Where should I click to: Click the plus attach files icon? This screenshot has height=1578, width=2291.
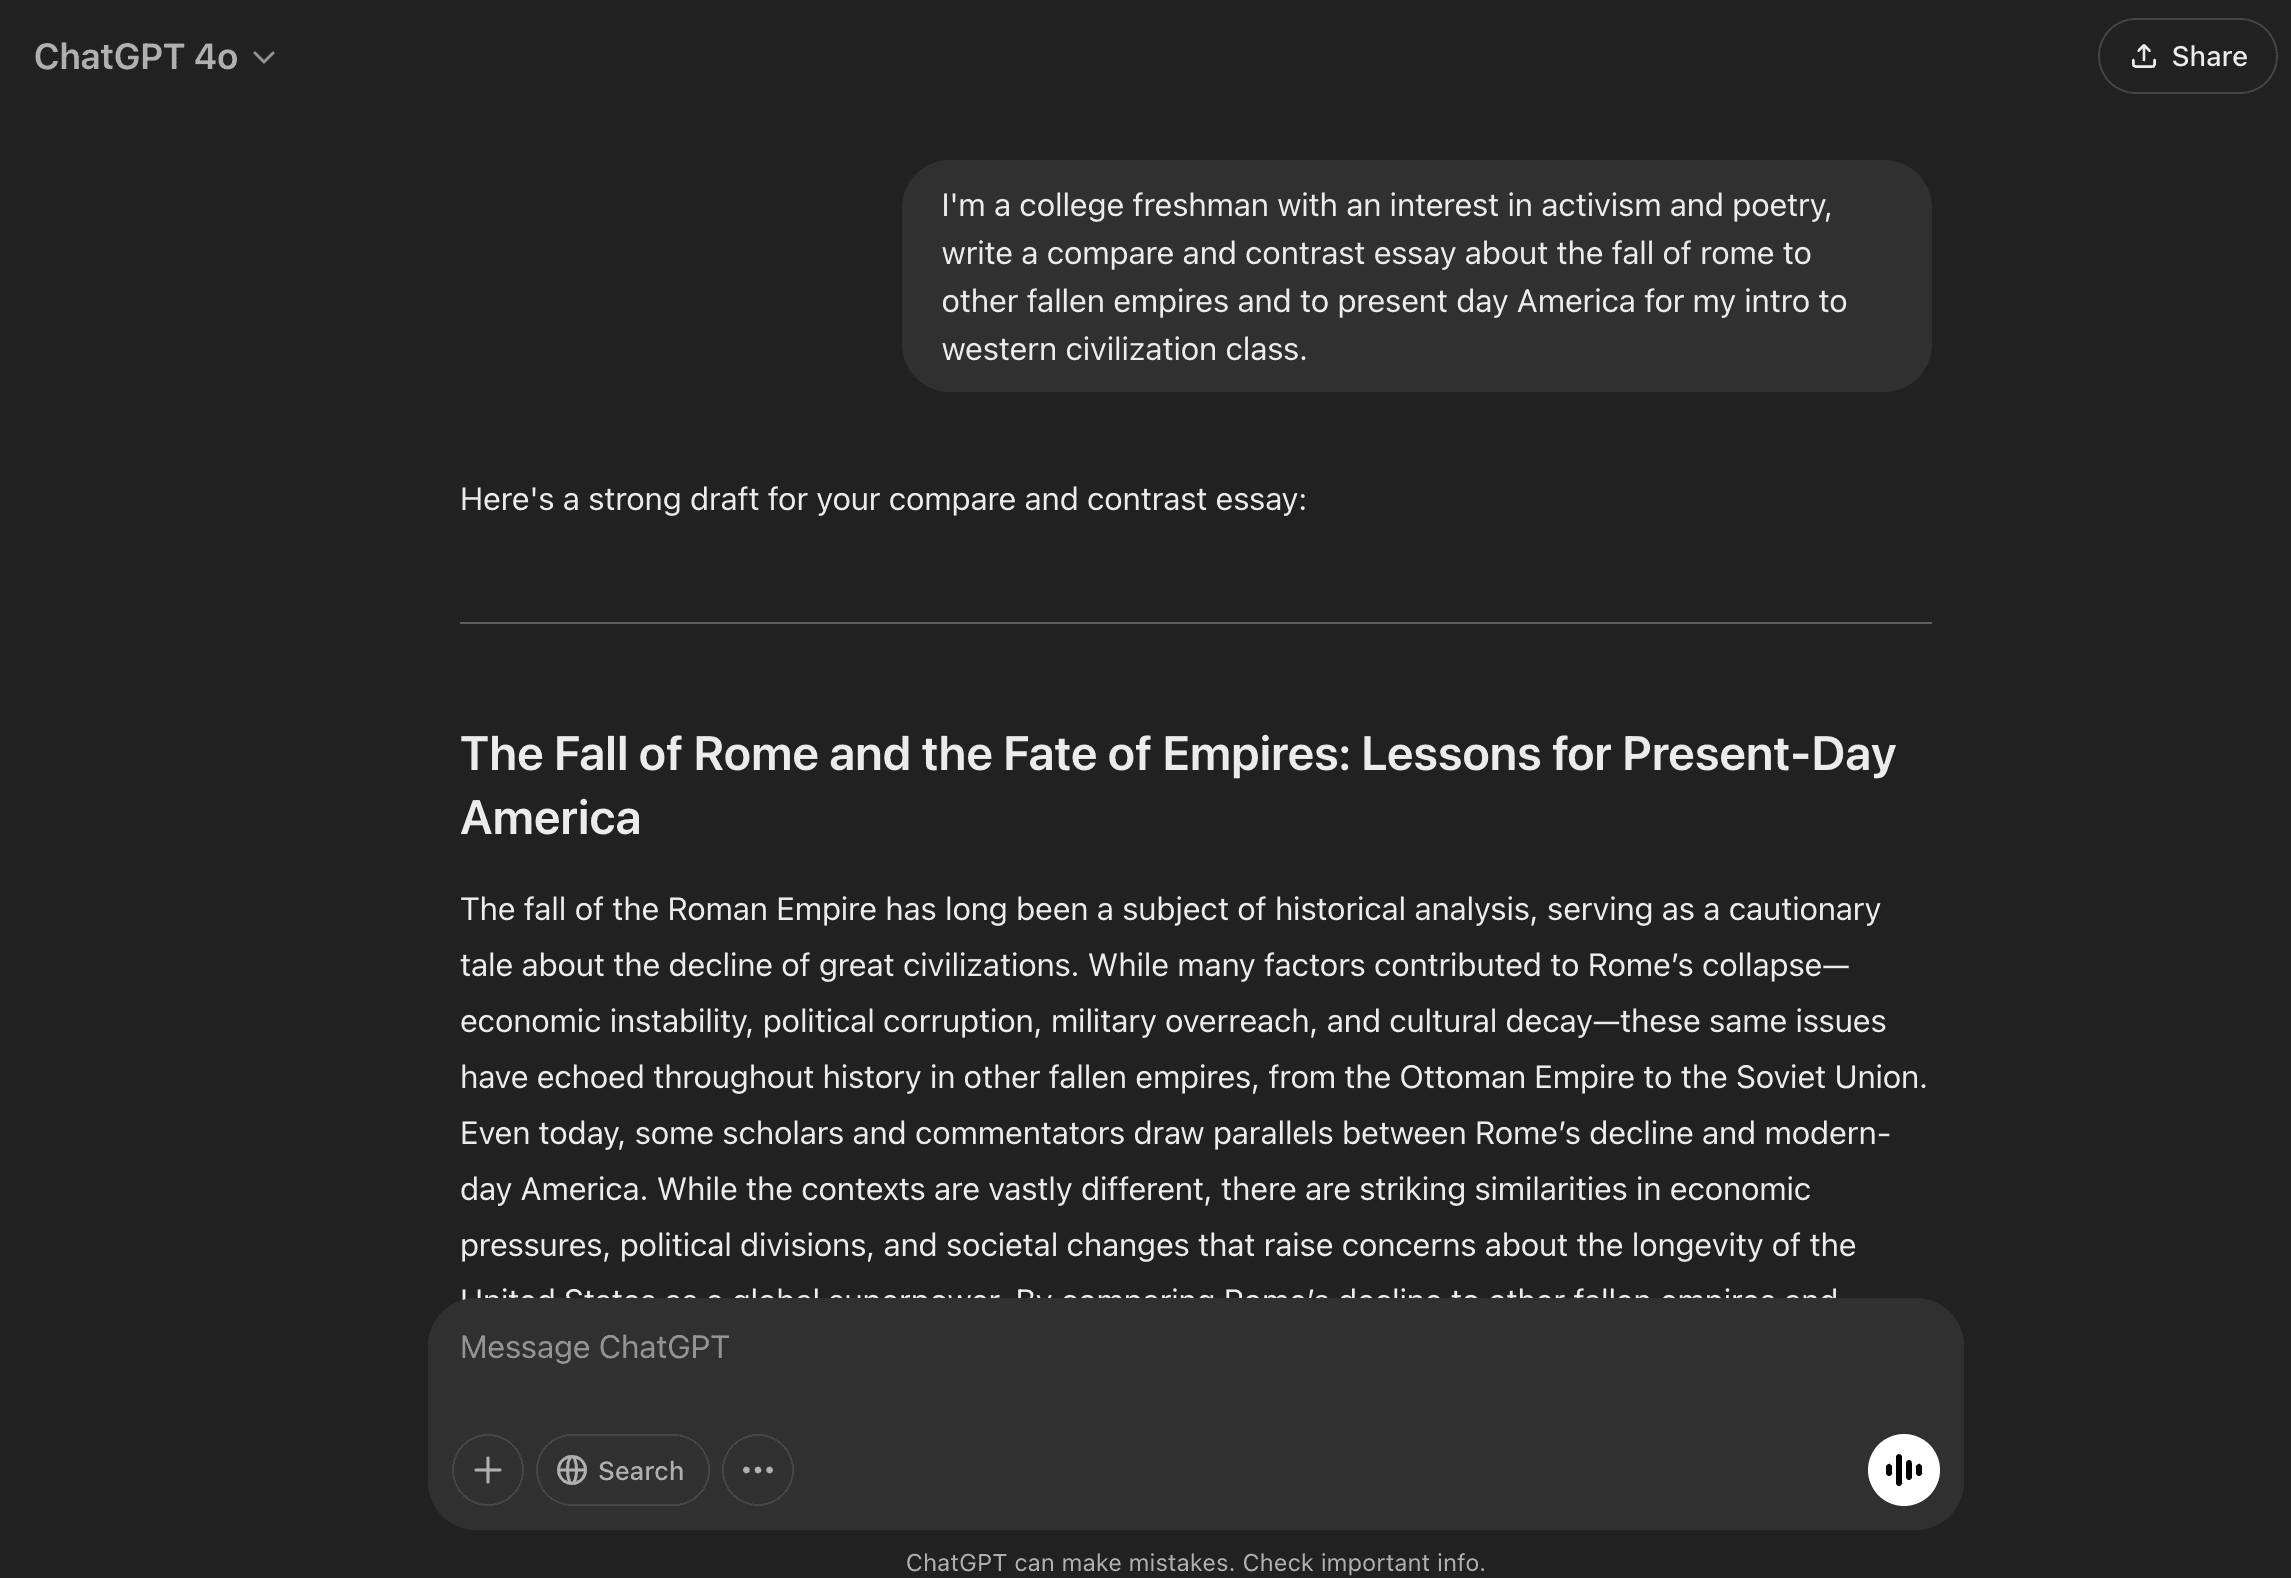tap(487, 1470)
